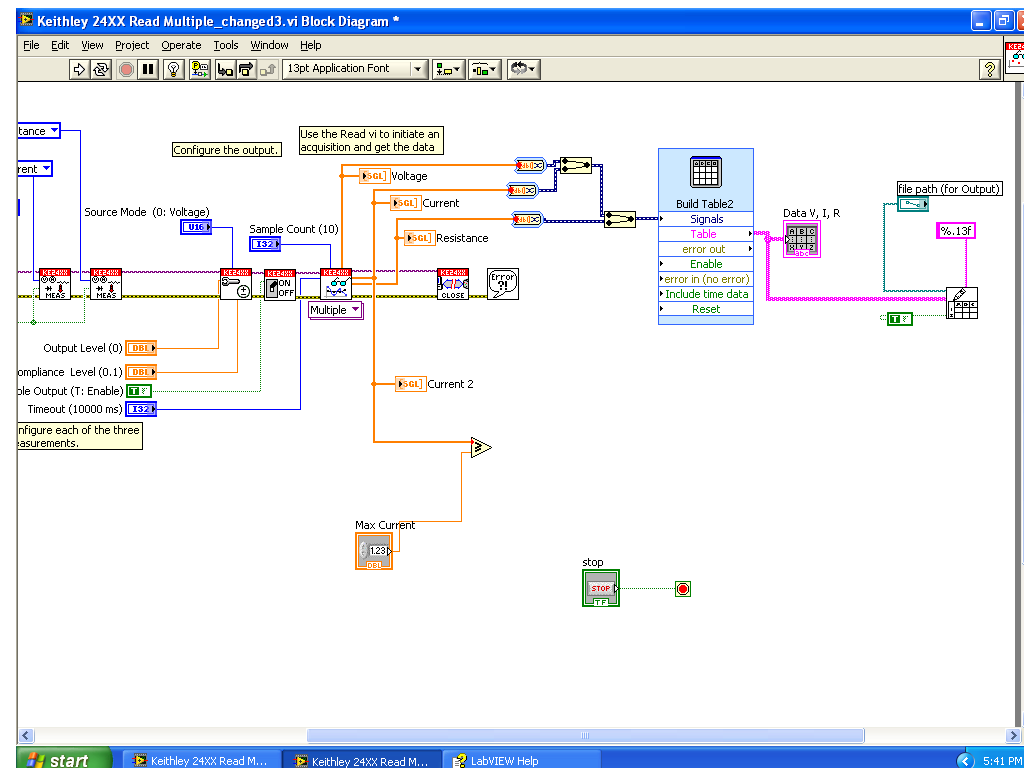
Task: Click the Pause button
Action: (x=148, y=69)
